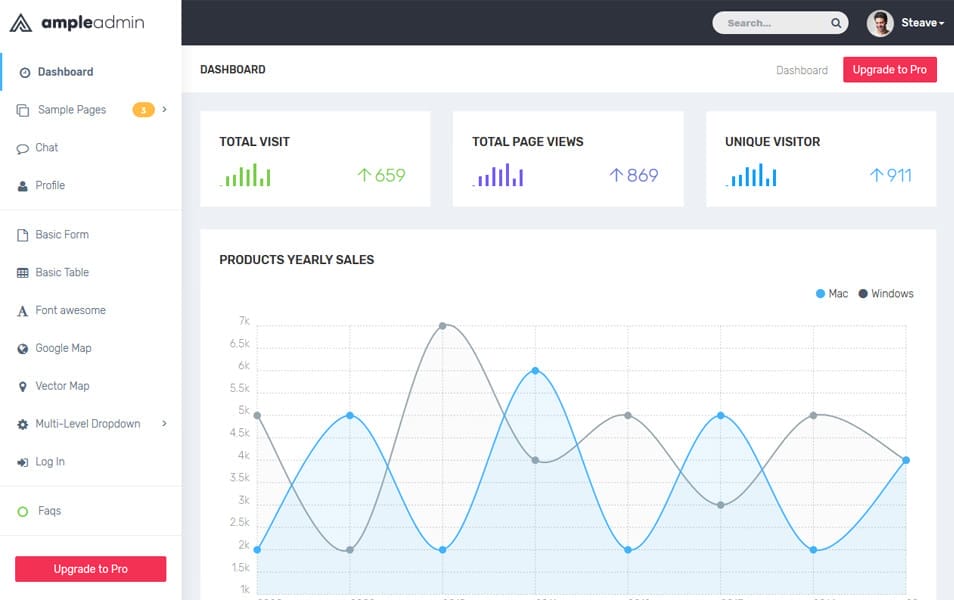Click the ampleadmin logo icon
This screenshot has height=600, width=954.
(19, 21)
